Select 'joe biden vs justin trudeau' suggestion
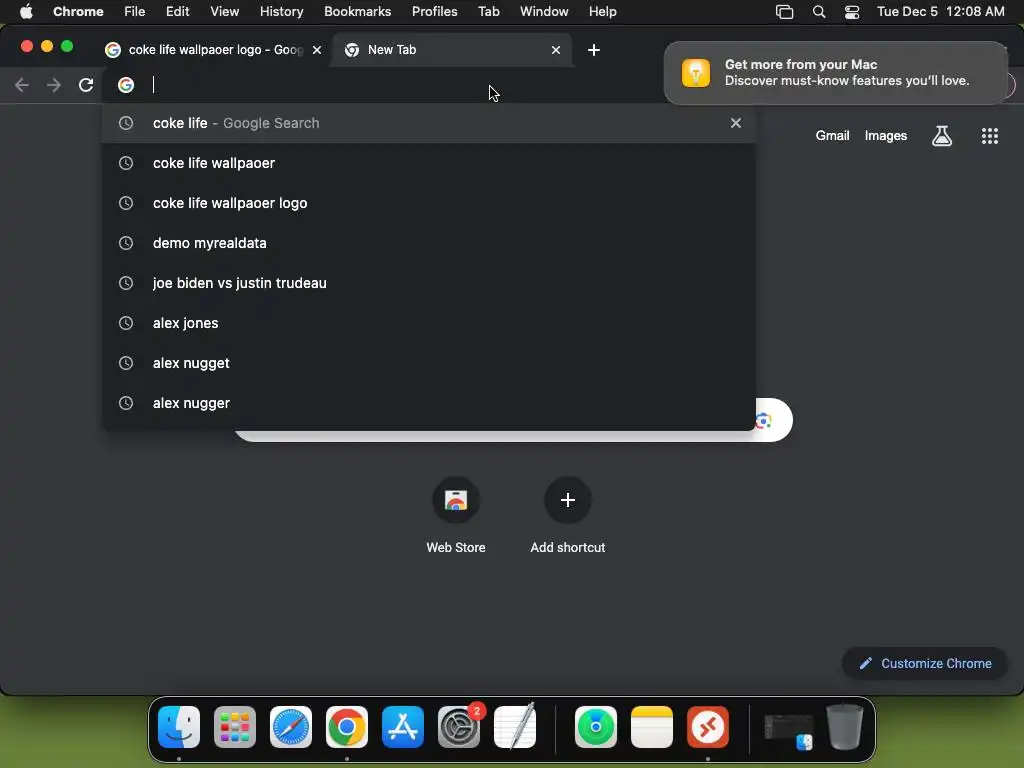 point(429,283)
